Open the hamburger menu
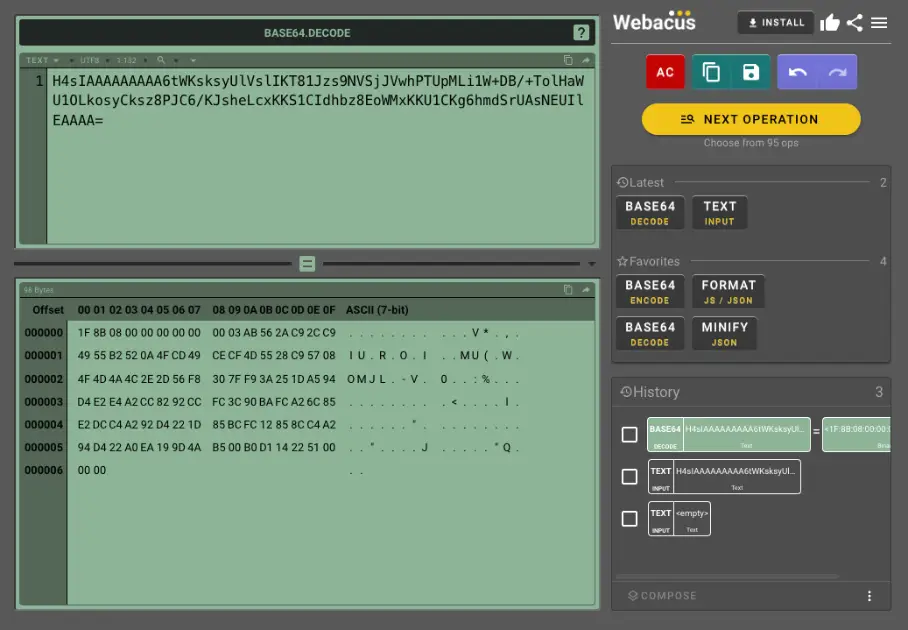This screenshot has width=908, height=630. tap(879, 23)
